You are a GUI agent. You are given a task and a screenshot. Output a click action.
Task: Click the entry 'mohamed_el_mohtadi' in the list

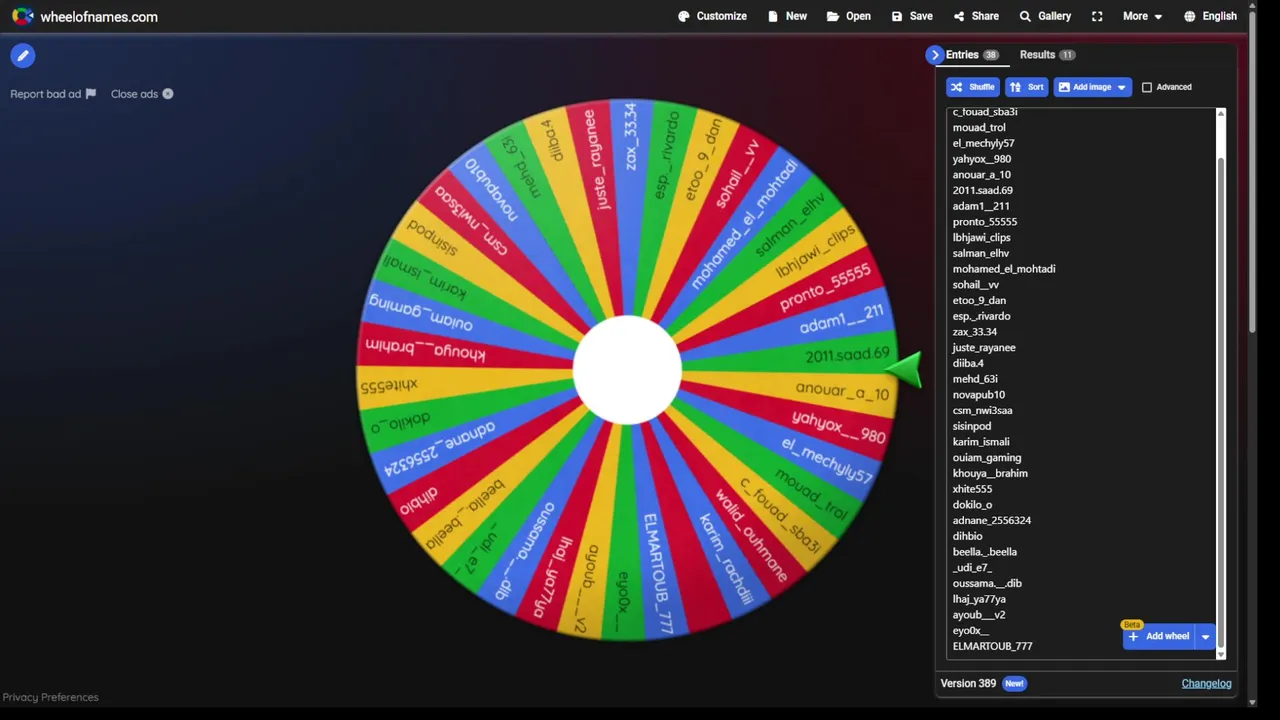click(1003, 269)
